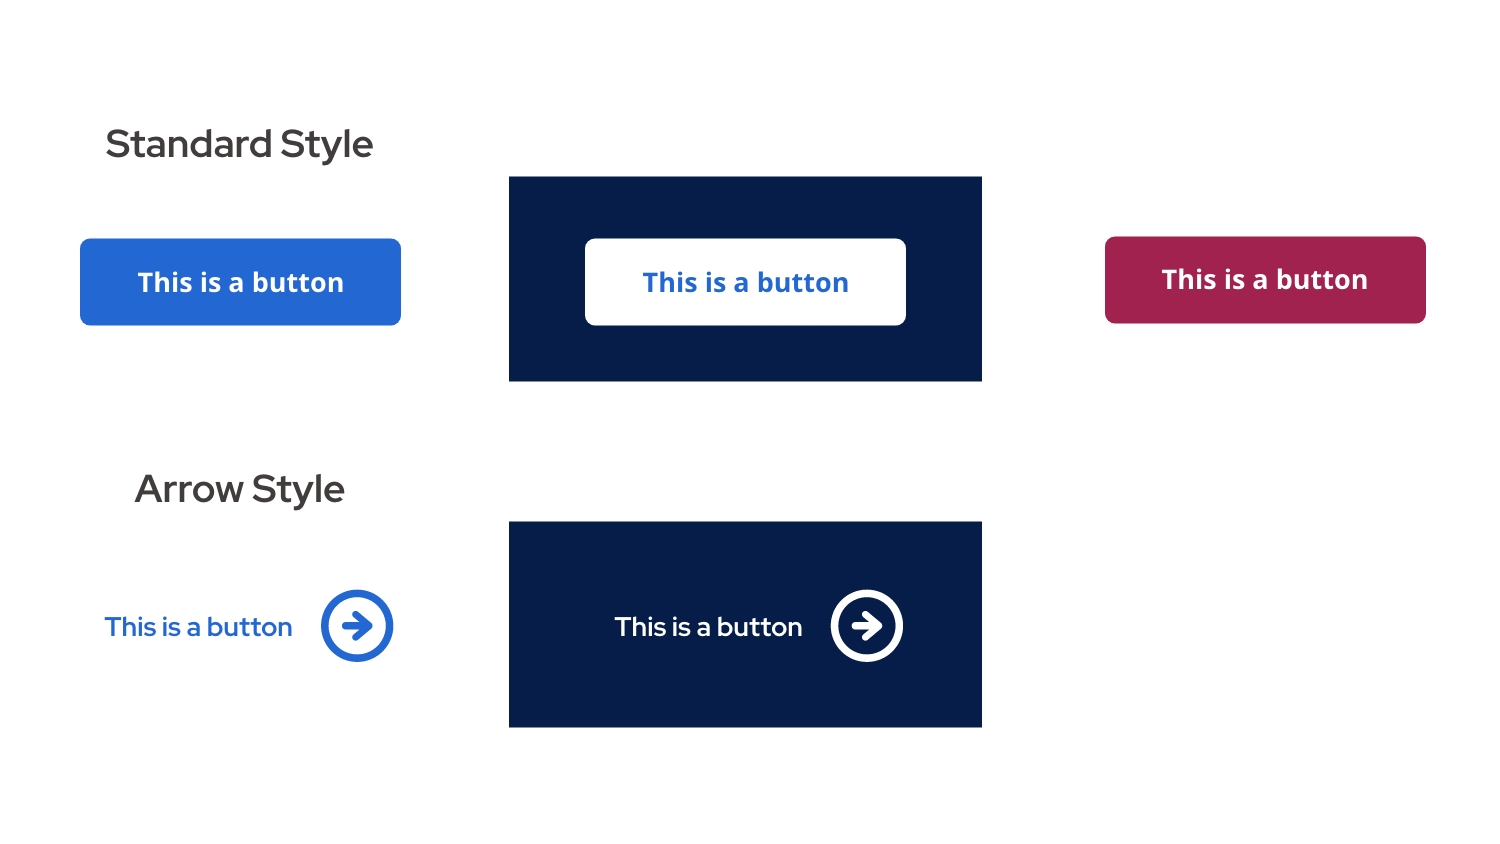Click the blue 'This is a button' link text
Screen dimensions: 1500x844
tap(198, 626)
